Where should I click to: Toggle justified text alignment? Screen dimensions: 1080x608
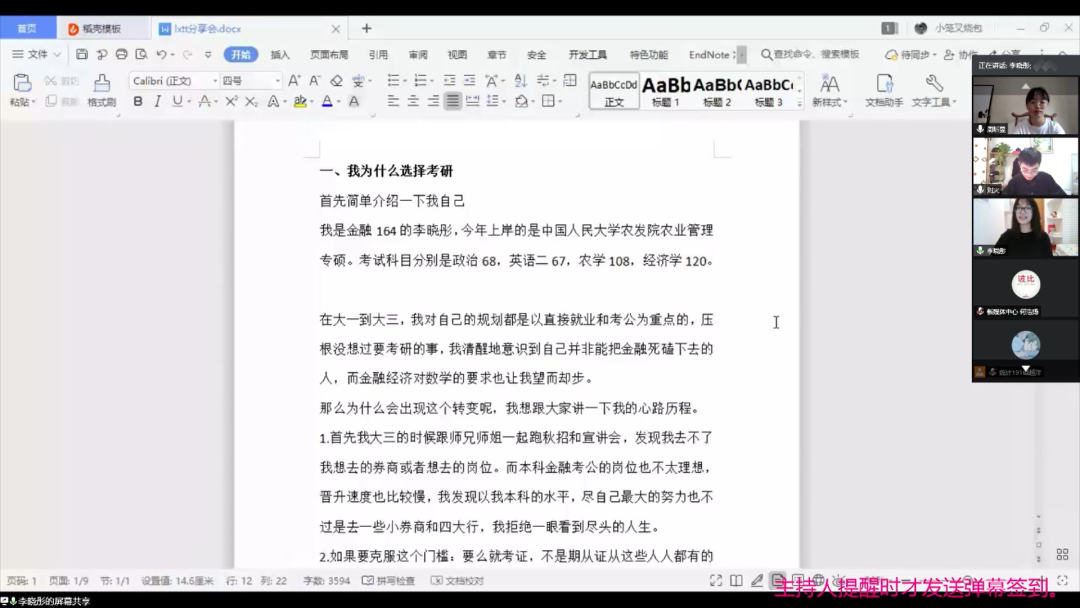coord(453,101)
